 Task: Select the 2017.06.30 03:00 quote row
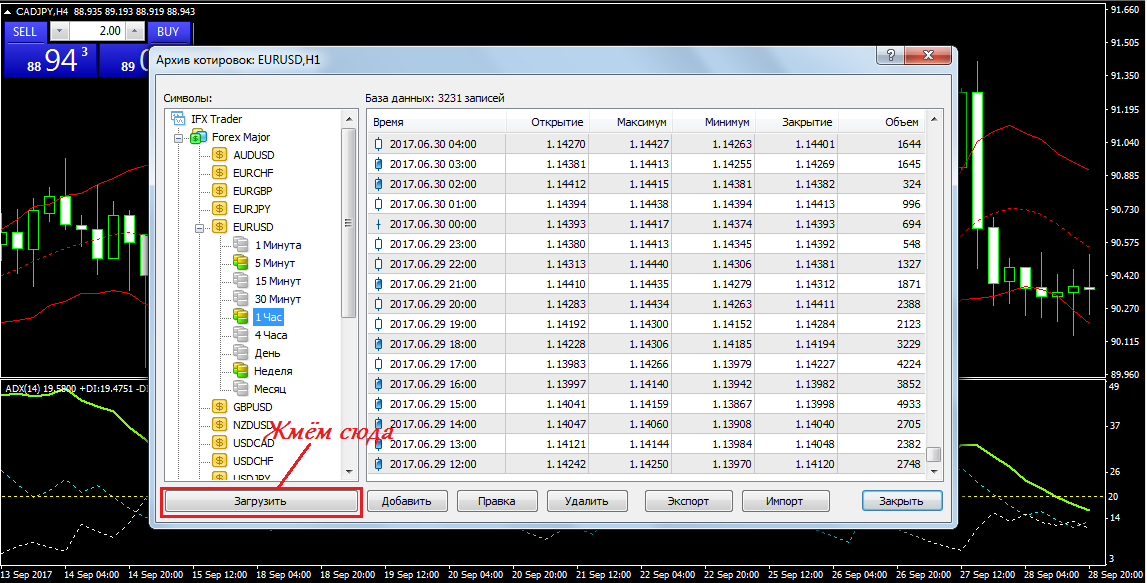coord(647,164)
